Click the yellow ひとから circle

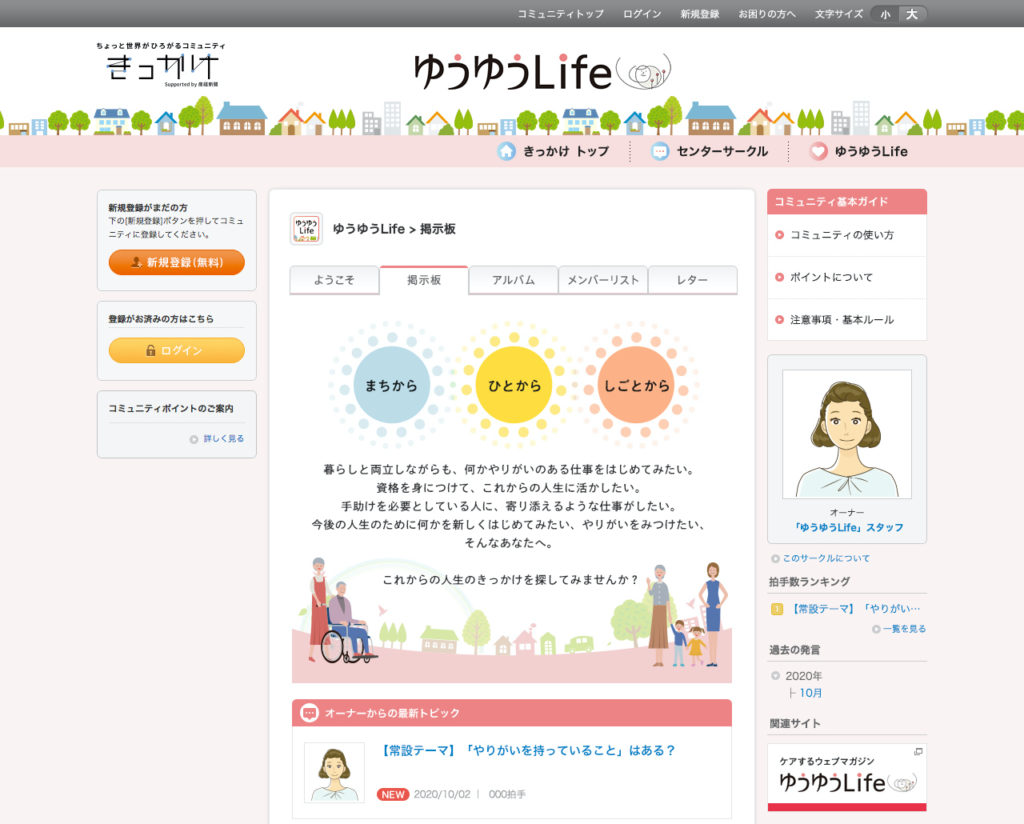(x=514, y=385)
